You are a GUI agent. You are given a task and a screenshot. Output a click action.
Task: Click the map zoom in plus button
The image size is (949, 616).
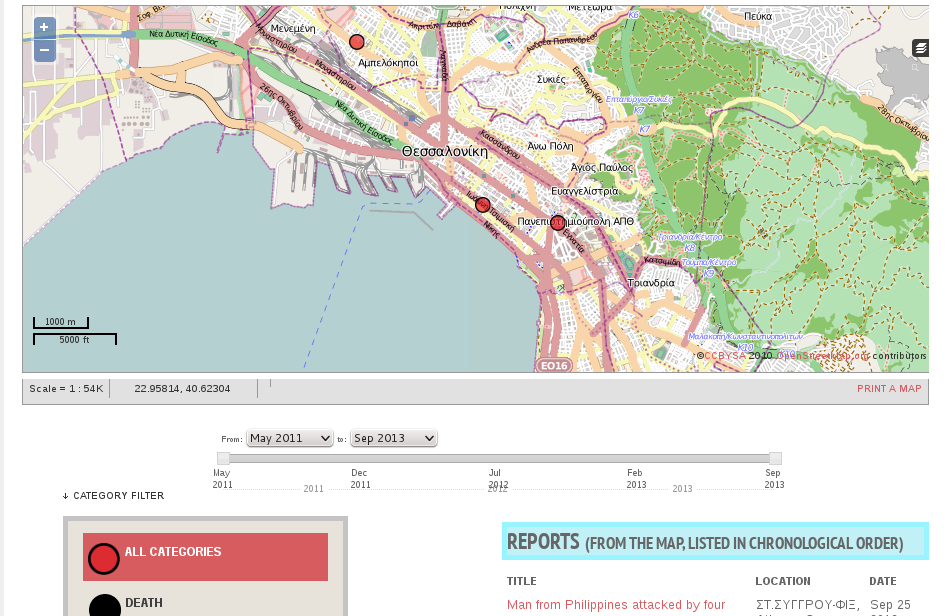tap(44, 28)
